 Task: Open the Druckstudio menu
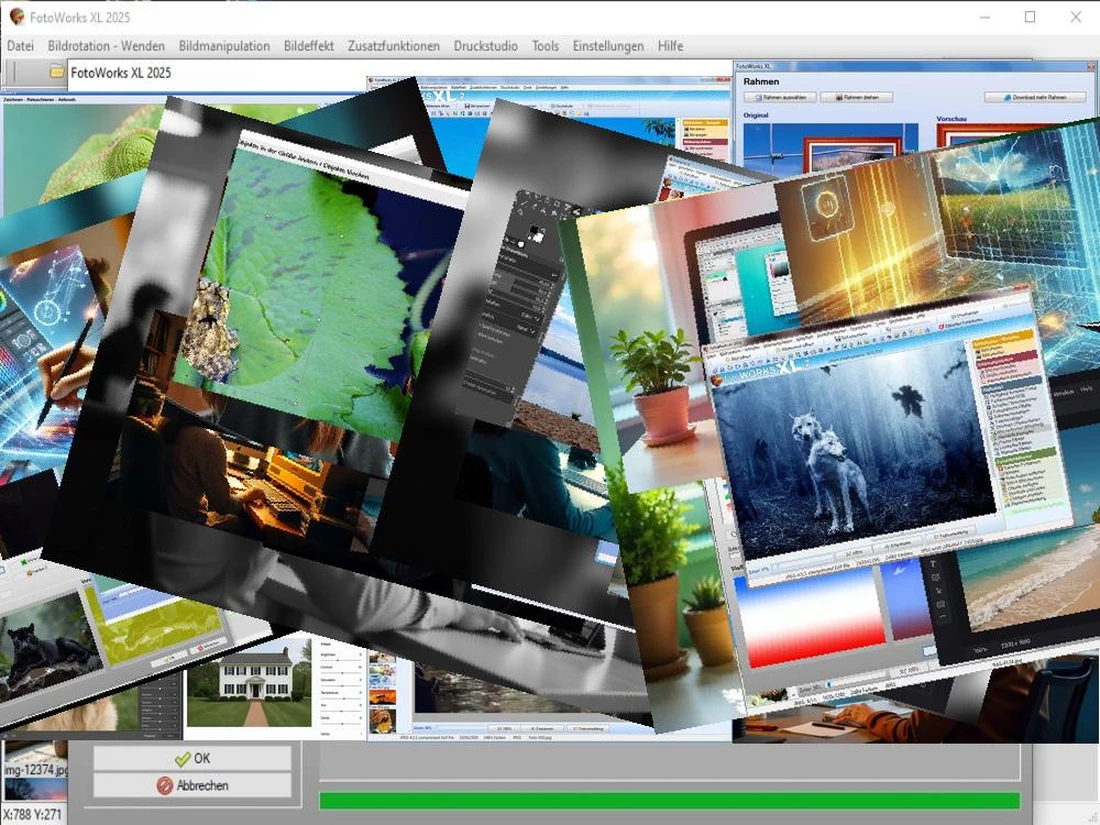pos(485,46)
